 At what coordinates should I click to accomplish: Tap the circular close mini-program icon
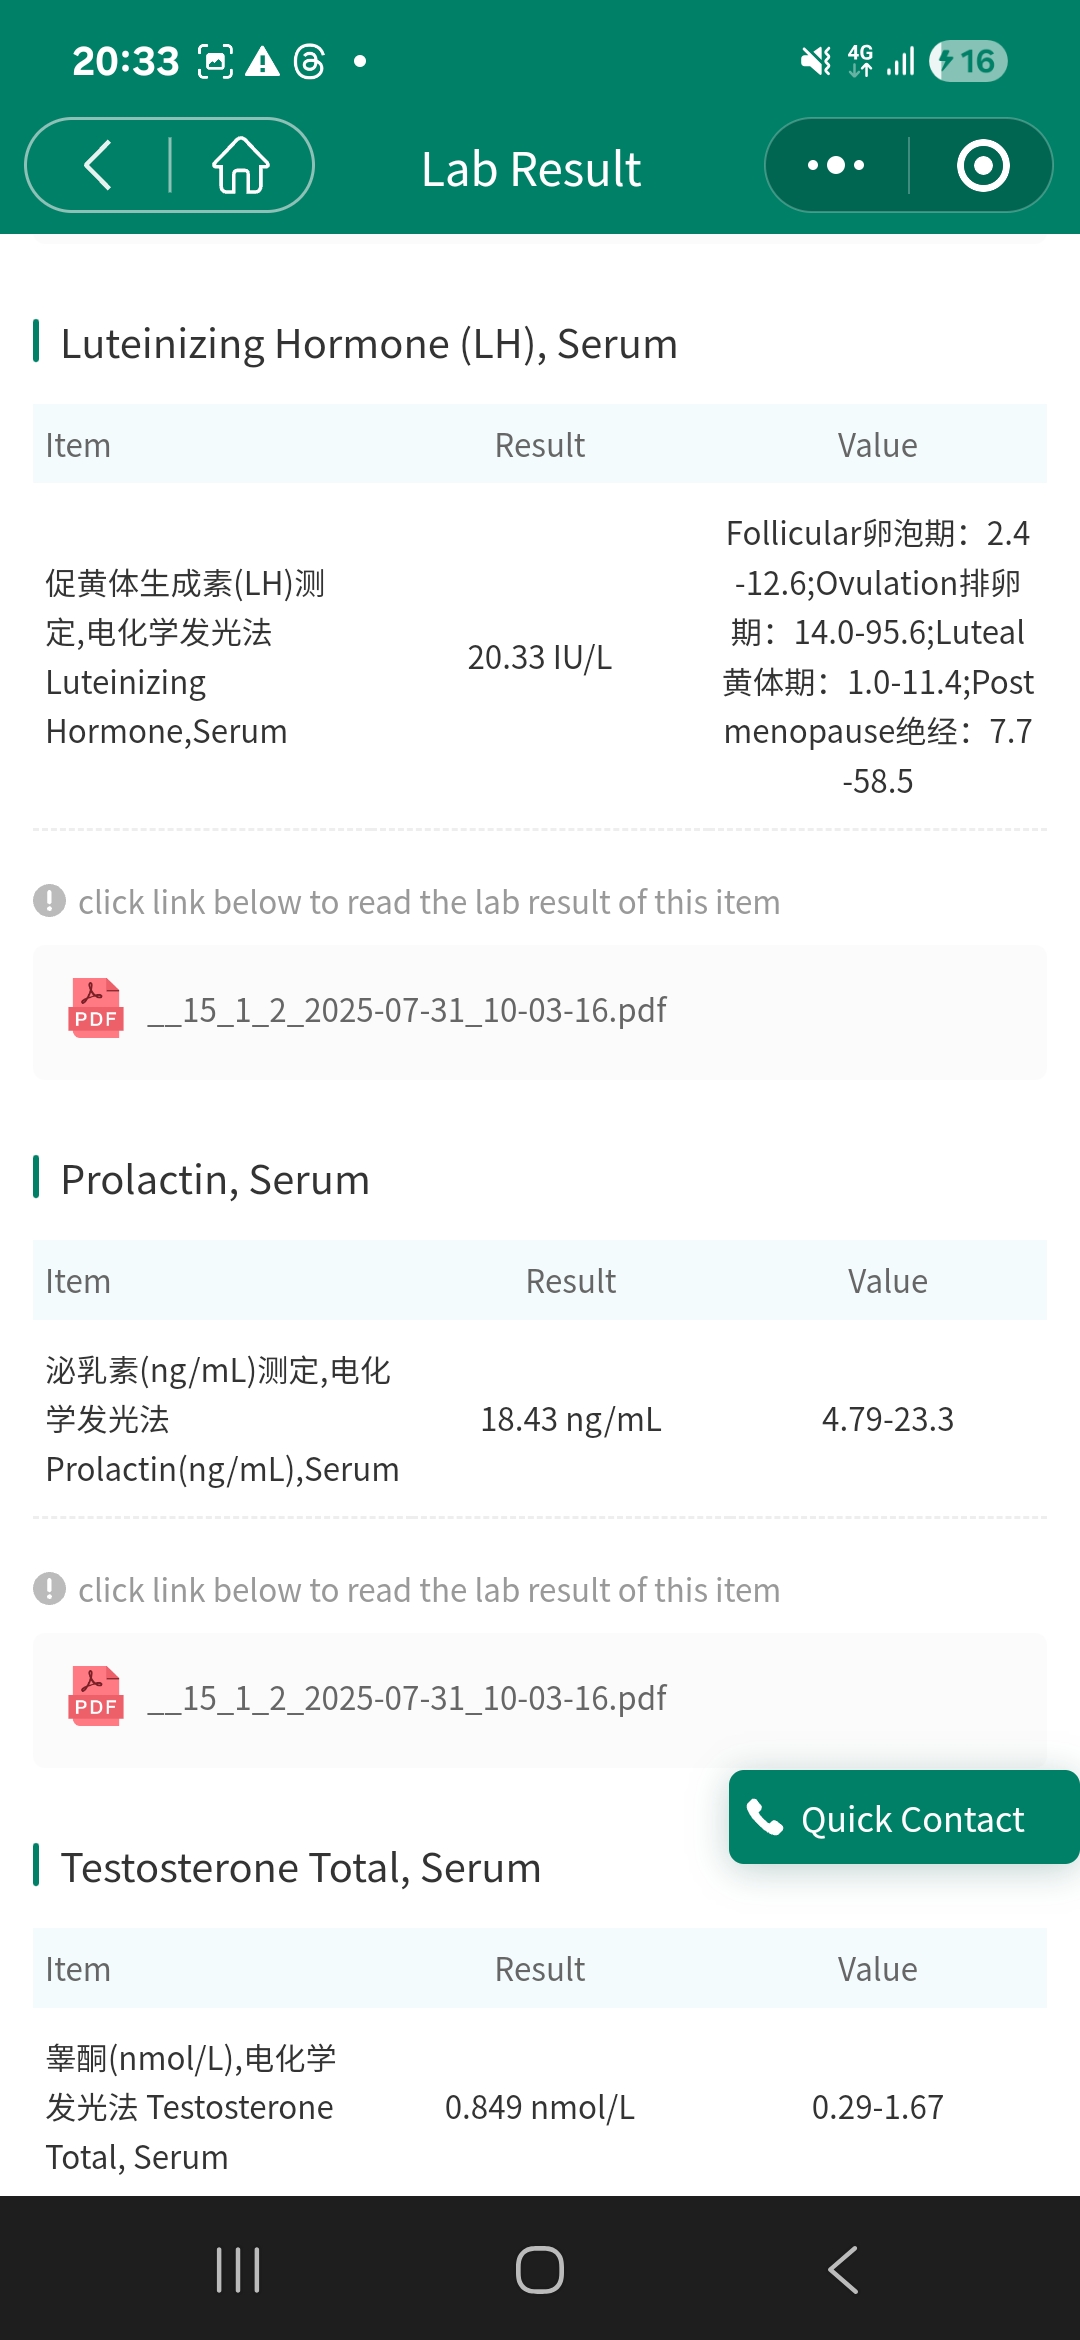982,166
